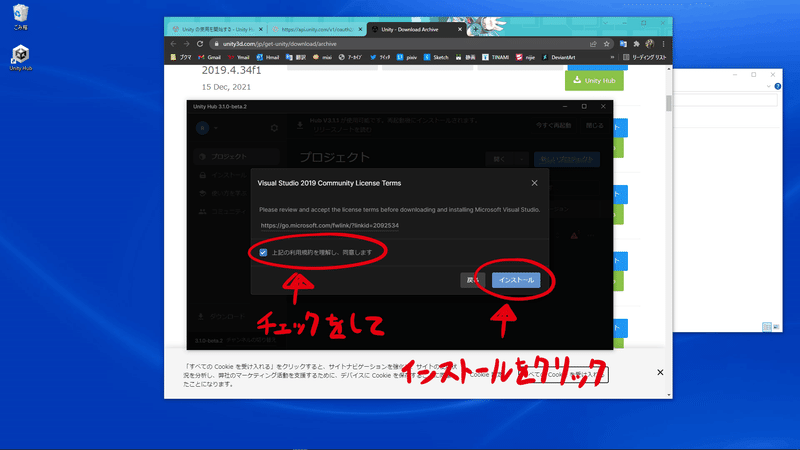
Task: Expand the chevron in the background window
Action: click(768, 86)
